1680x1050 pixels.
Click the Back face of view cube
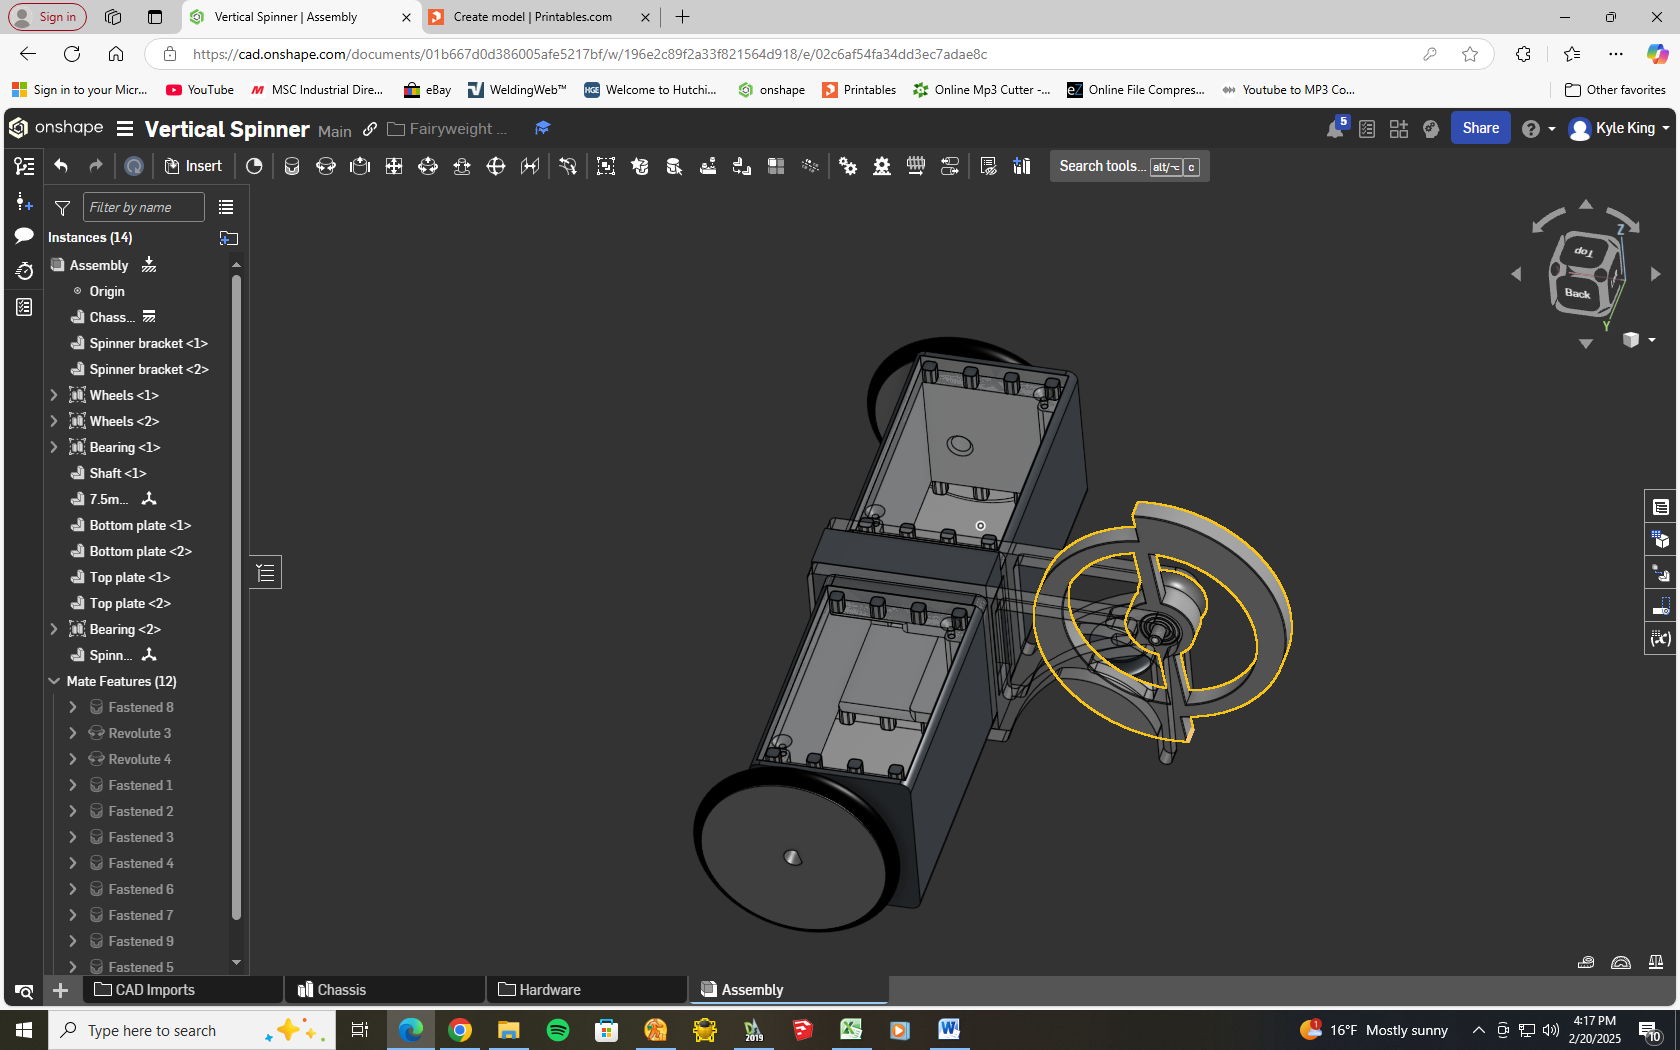point(1577,293)
